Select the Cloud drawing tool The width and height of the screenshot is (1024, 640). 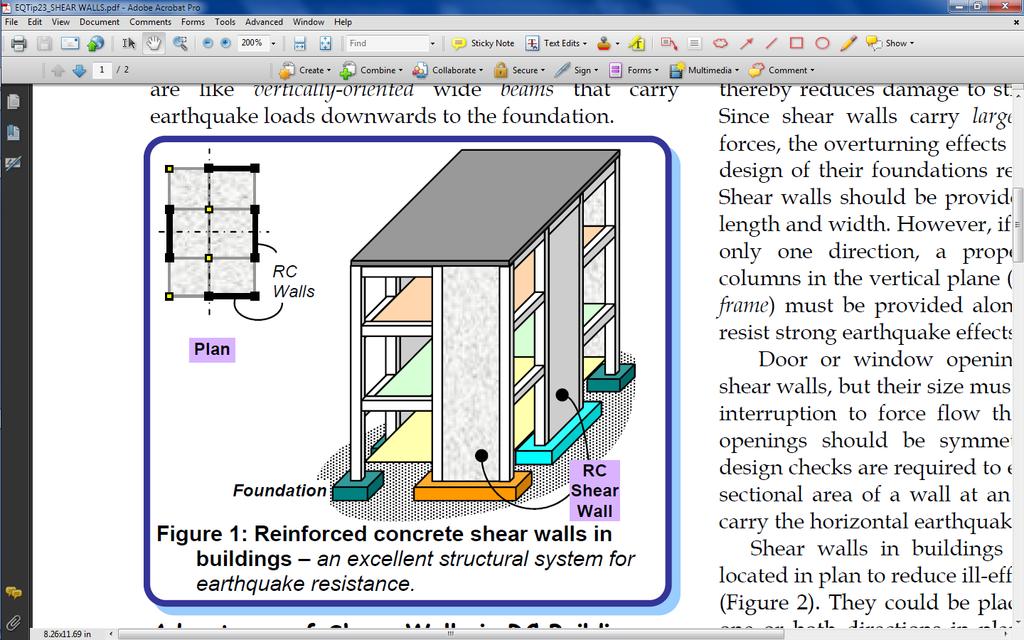[720, 44]
